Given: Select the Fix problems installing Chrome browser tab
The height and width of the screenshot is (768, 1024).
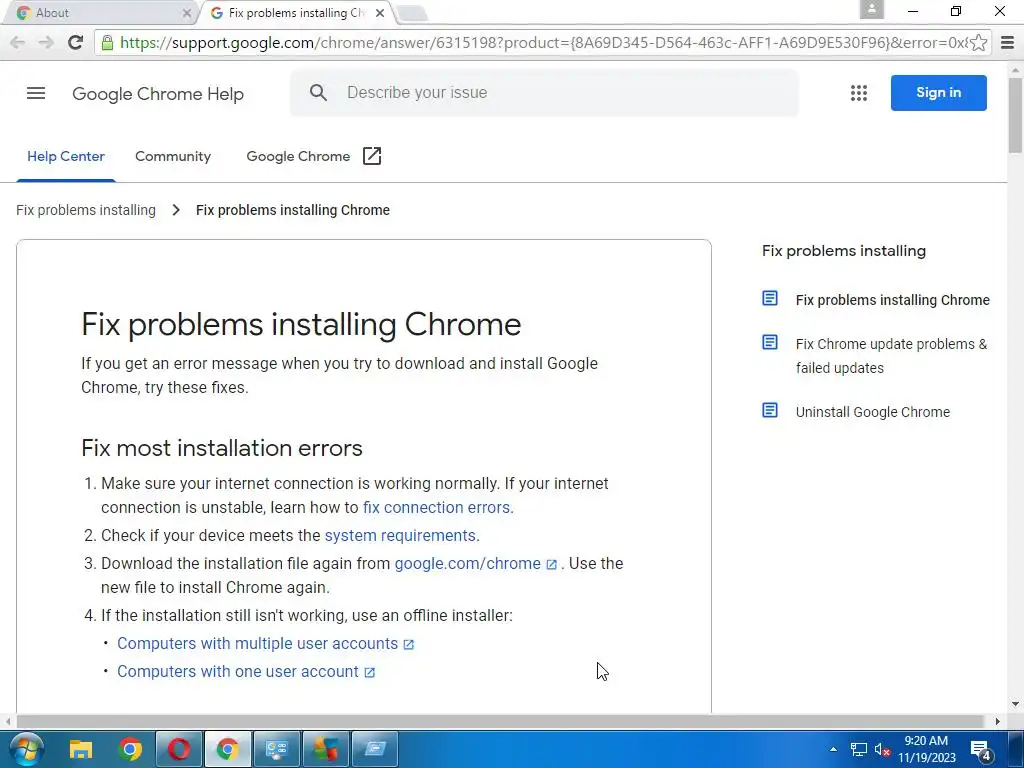Looking at the screenshot, I should coord(297,12).
